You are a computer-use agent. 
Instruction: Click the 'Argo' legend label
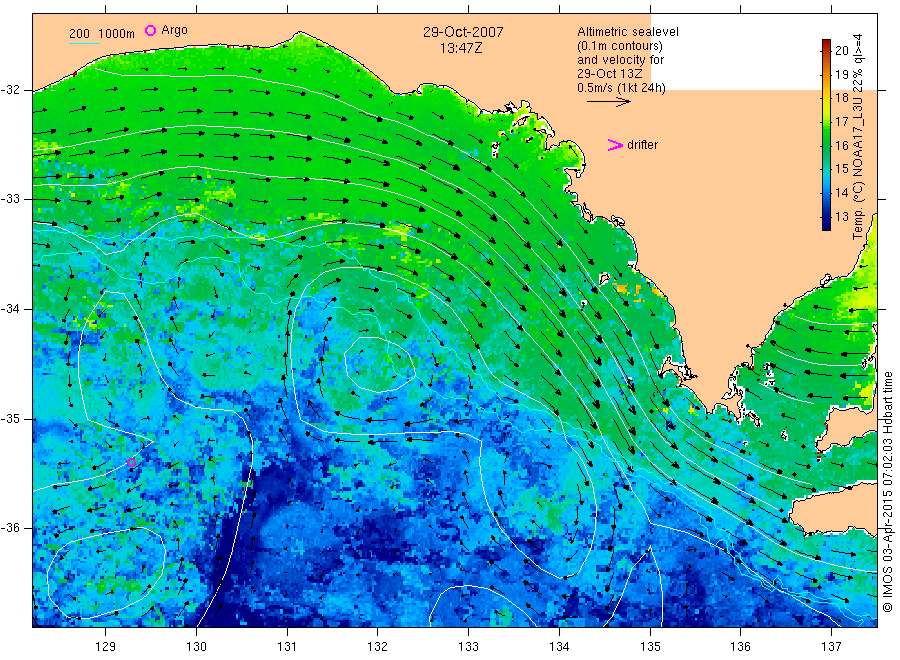click(174, 30)
